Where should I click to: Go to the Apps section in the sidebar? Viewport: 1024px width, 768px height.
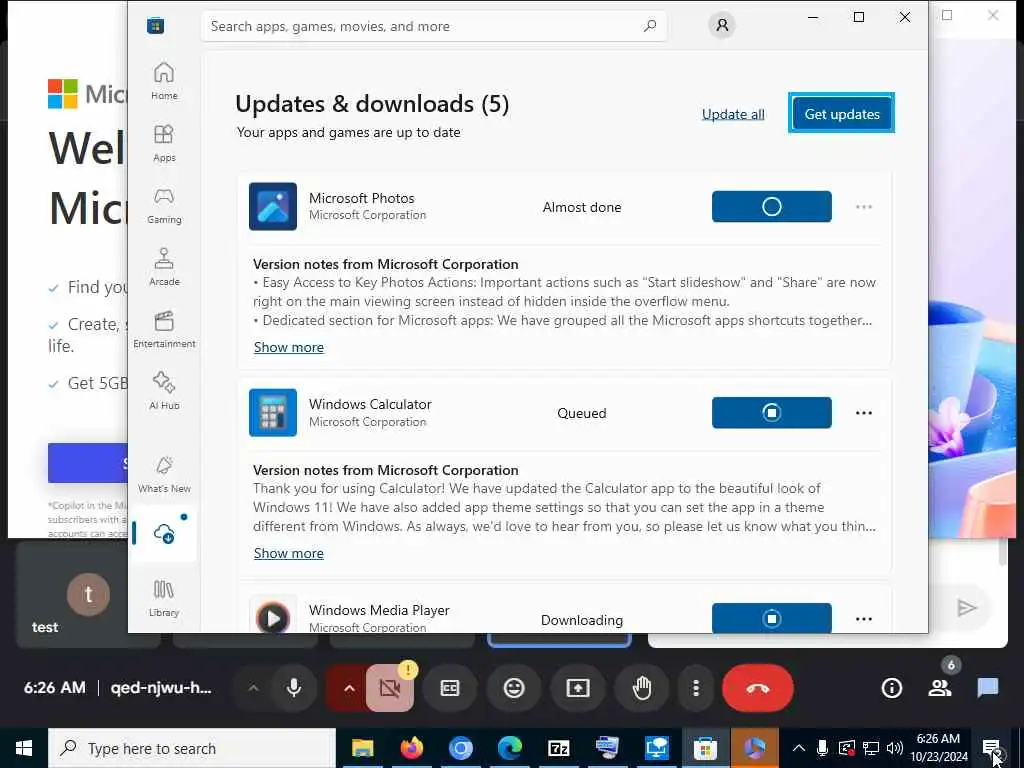(x=164, y=143)
